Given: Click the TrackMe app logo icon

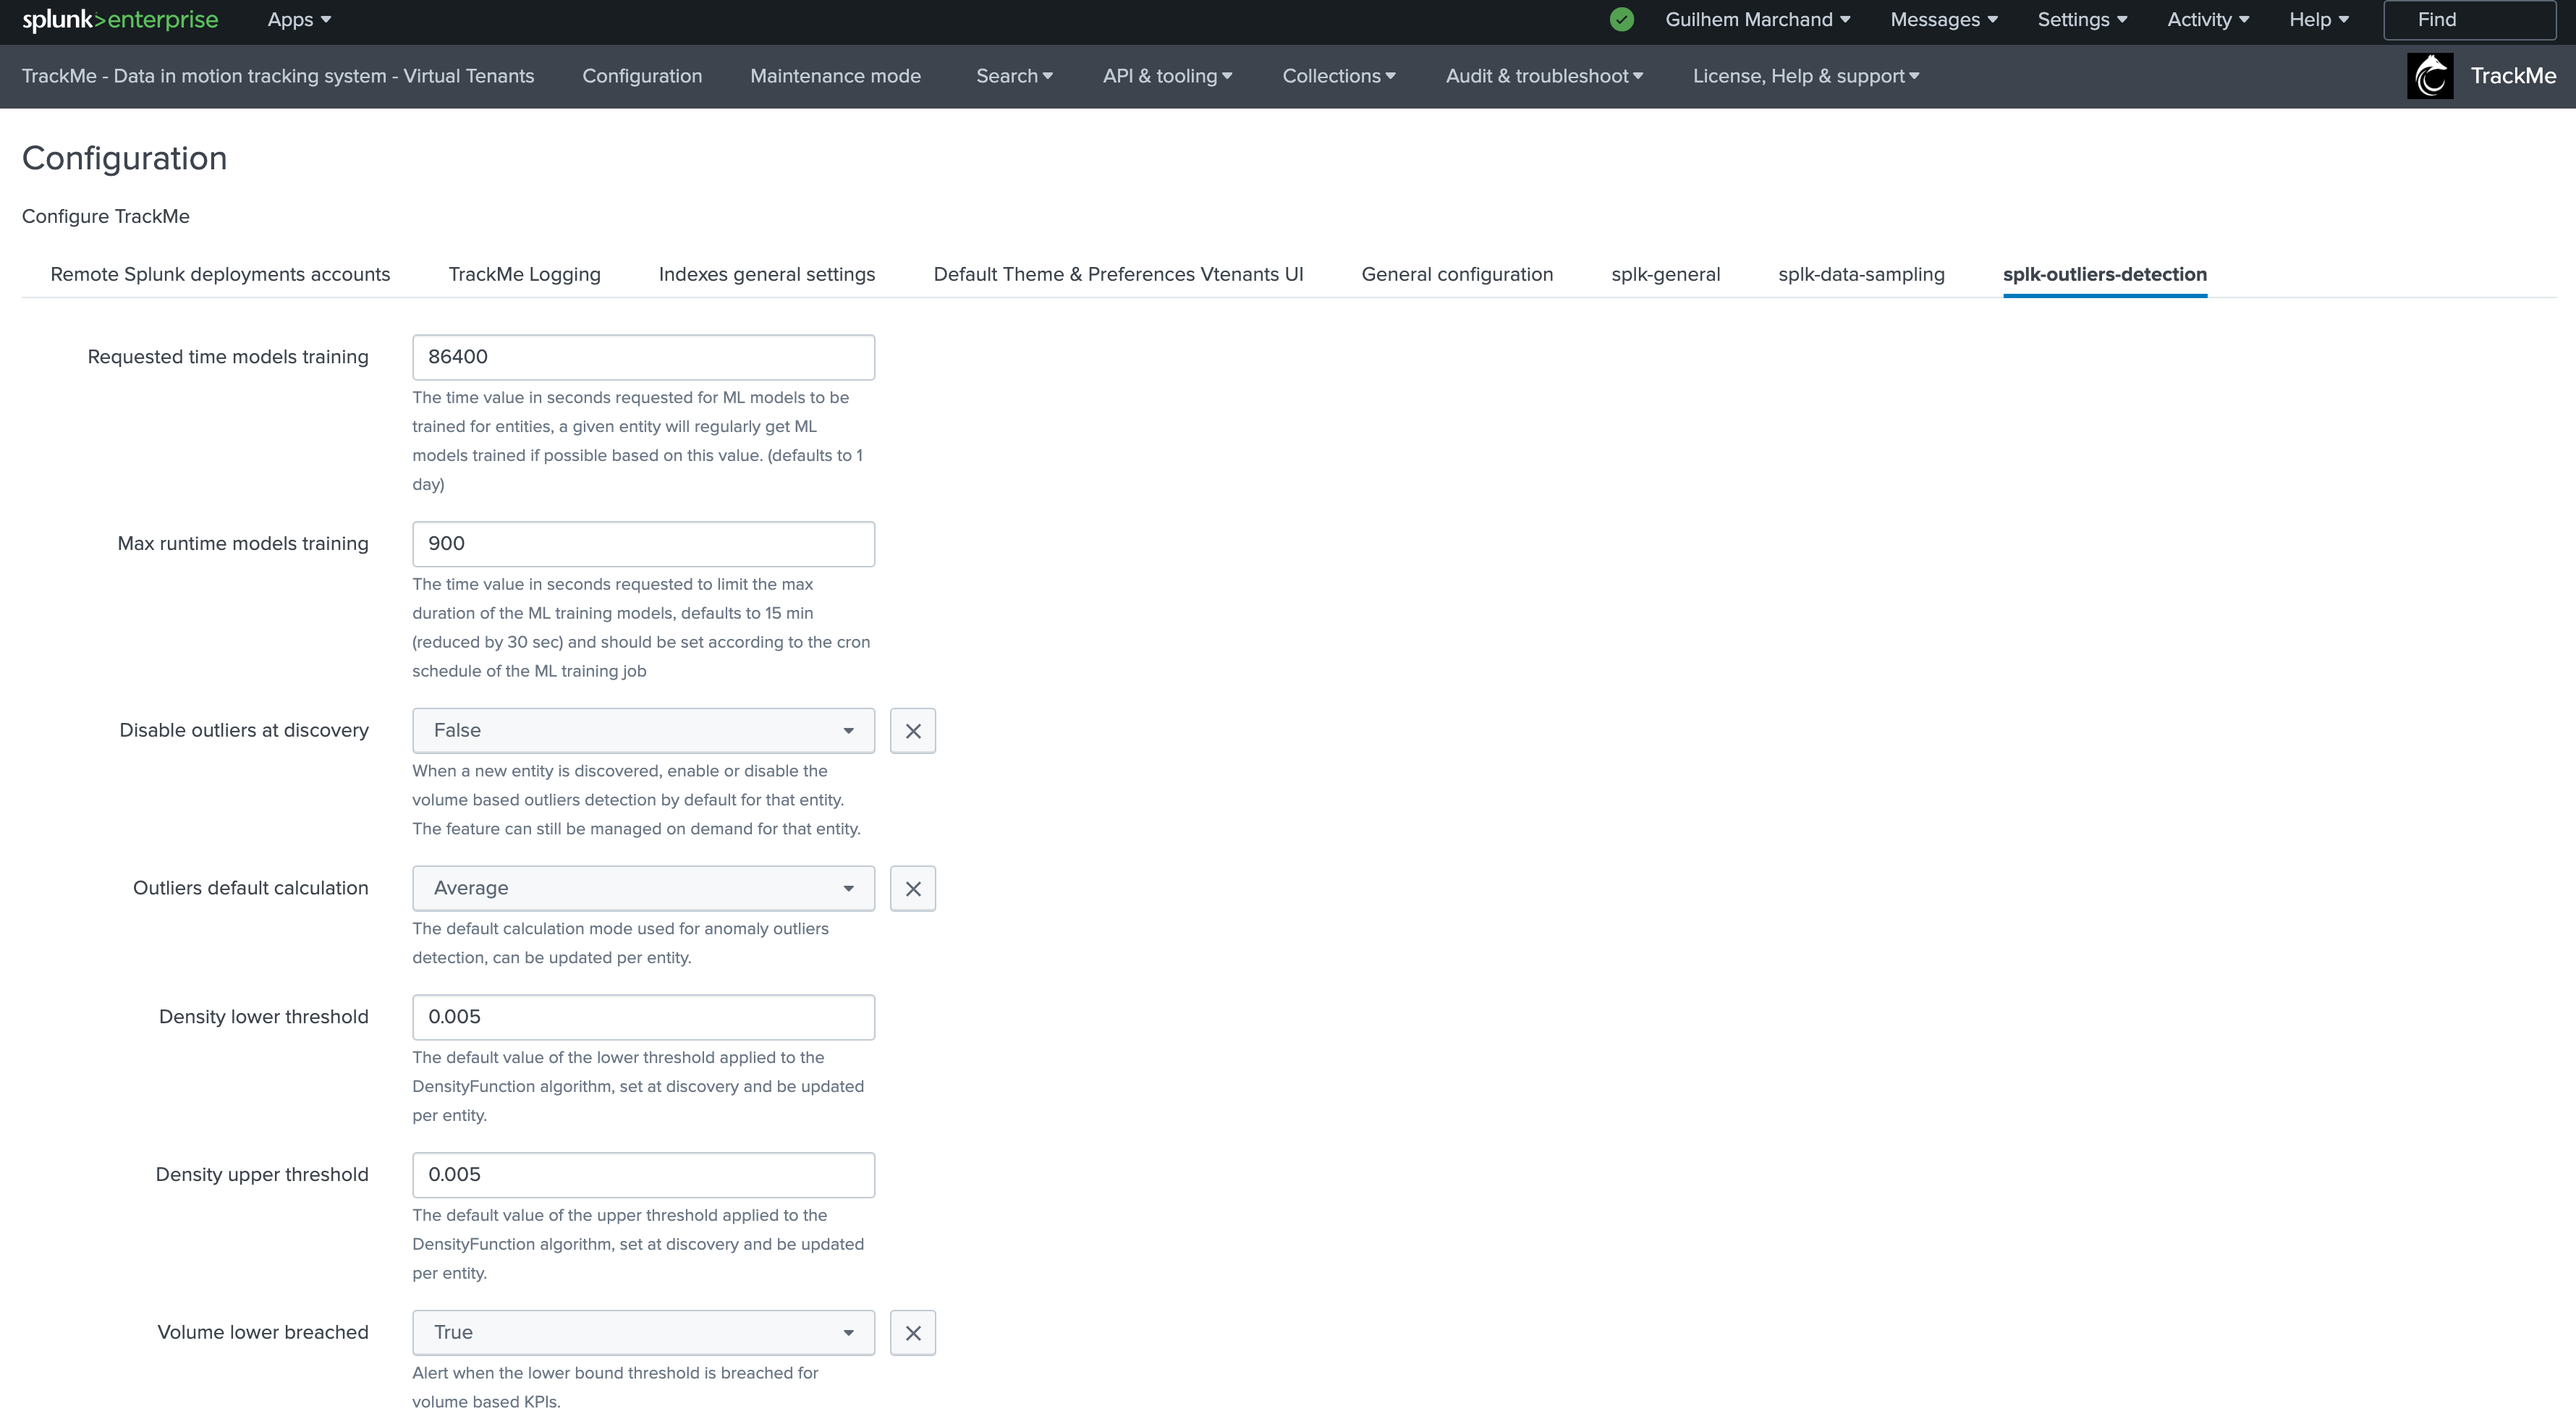Looking at the screenshot, I should [2430, 76].
